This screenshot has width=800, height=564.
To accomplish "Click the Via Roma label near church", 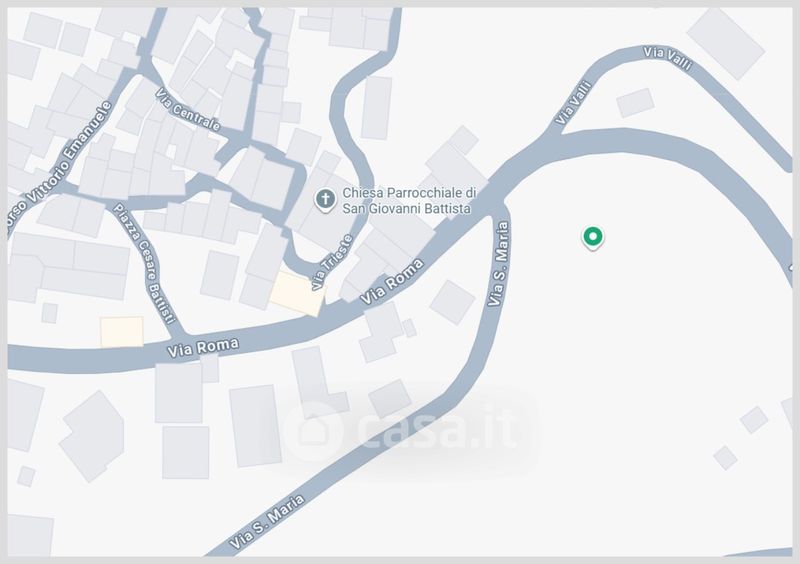I will 392,281.
